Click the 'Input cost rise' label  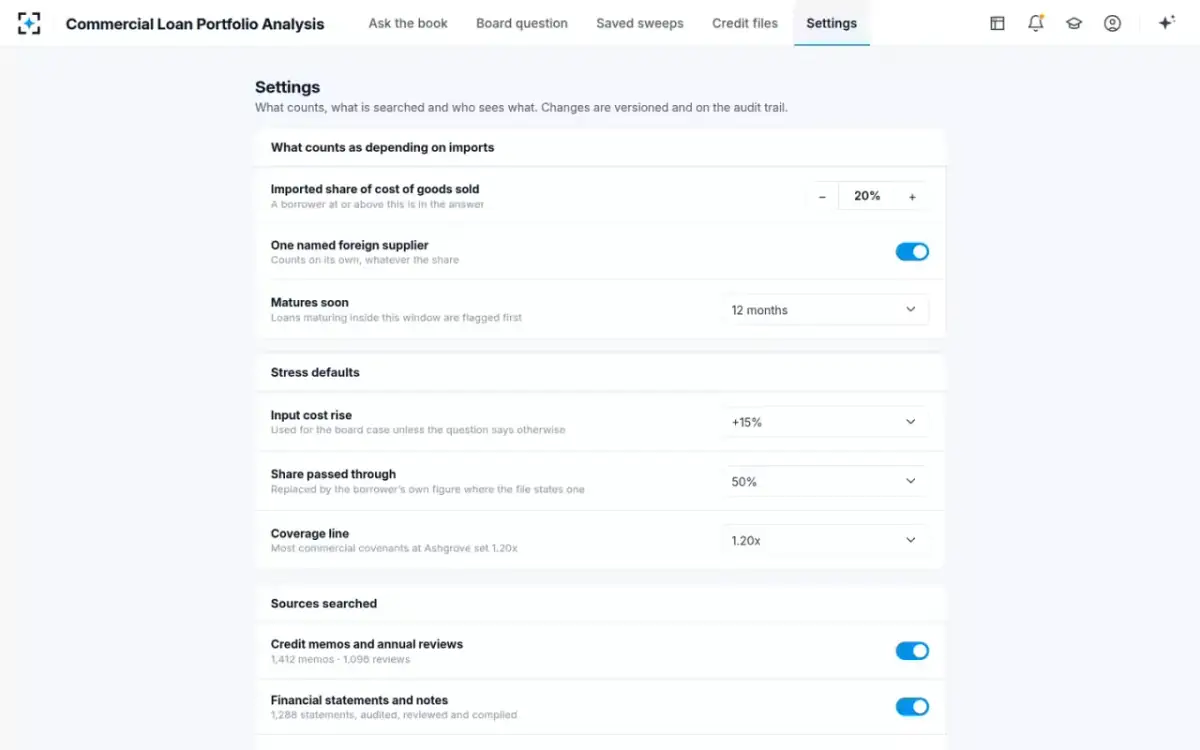tap(311, 415)
